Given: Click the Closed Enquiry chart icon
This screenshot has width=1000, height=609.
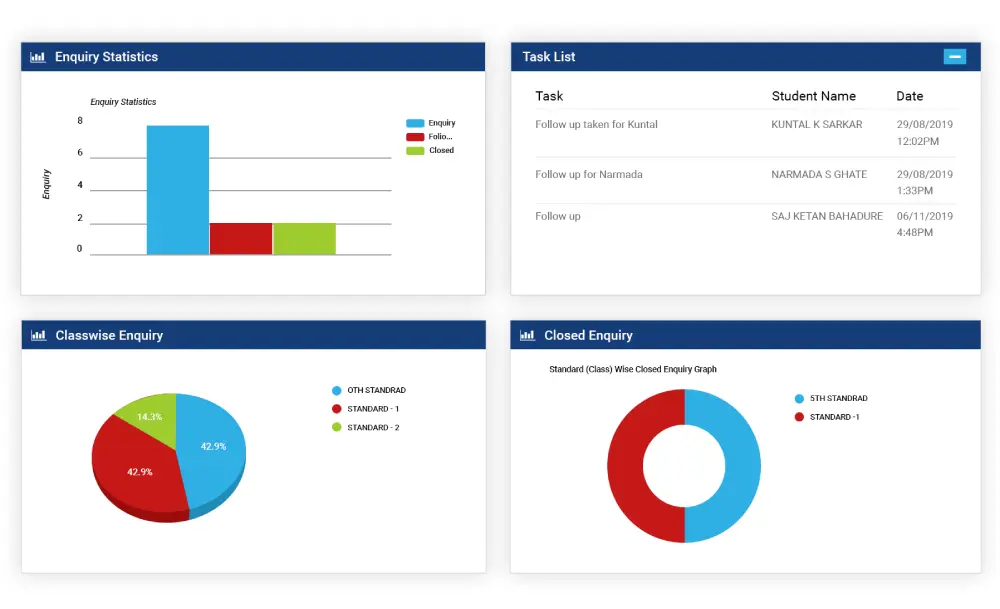Looking at the screenshot, I should [x=527, y=336].
